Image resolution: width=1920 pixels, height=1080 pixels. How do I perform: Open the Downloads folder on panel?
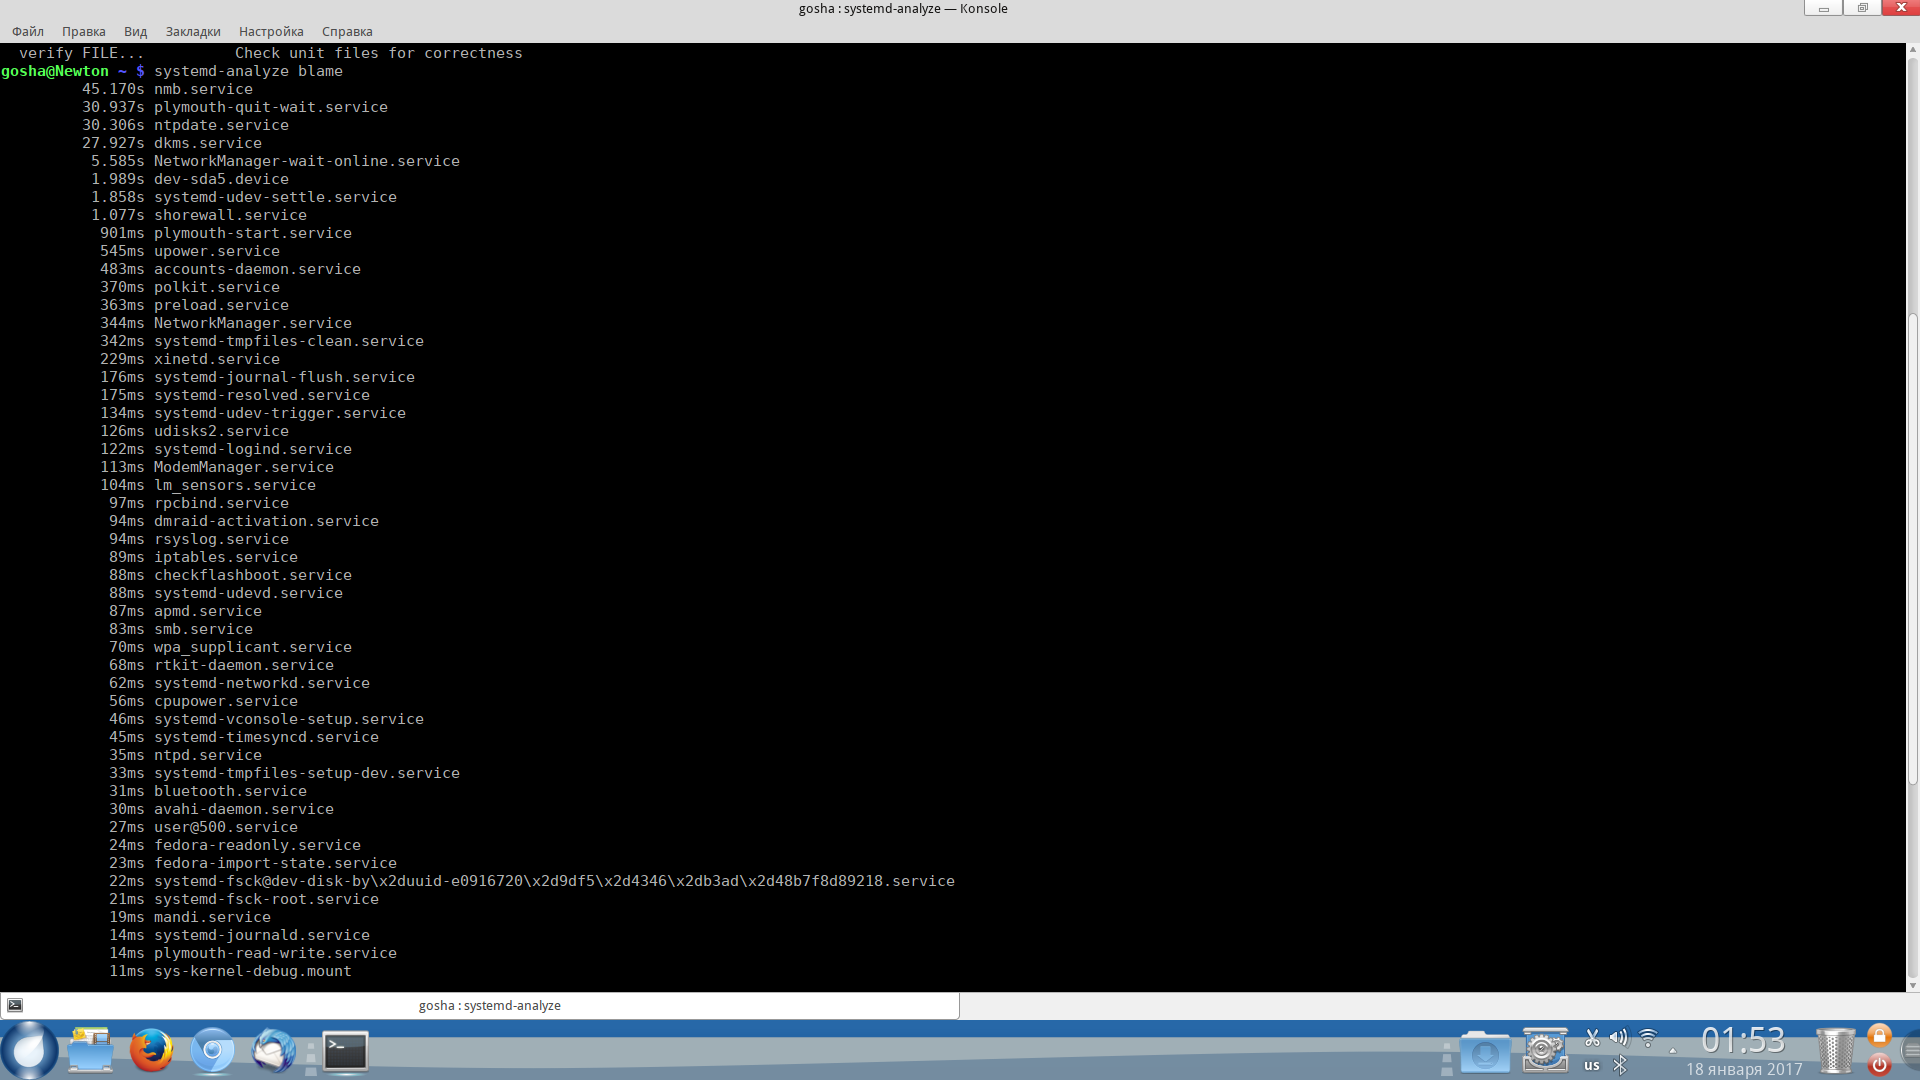tap(1484, 1052)
